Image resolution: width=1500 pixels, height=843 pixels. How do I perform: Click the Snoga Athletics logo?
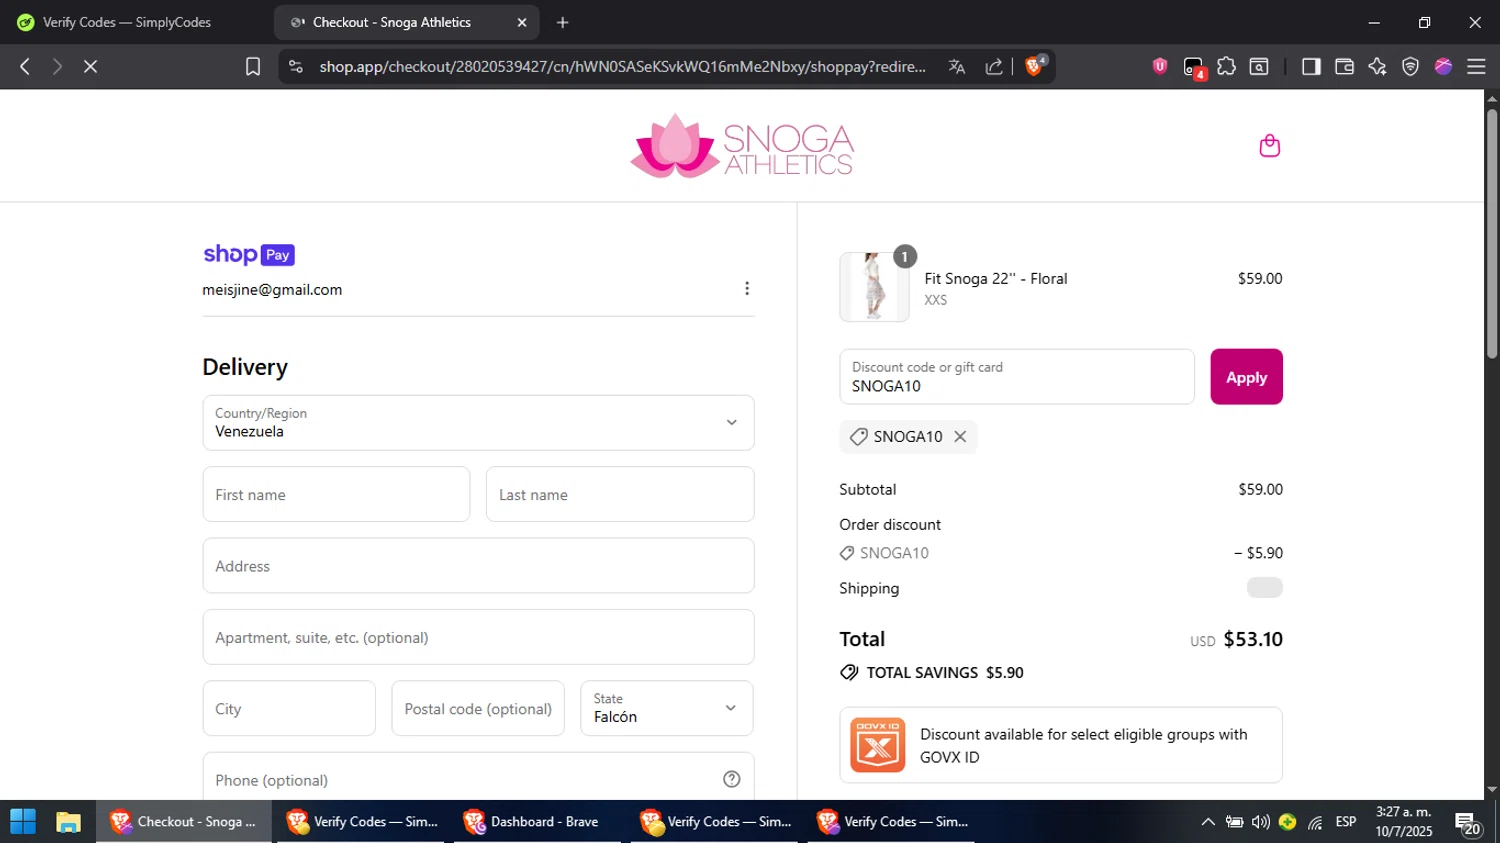click(741, 146)
